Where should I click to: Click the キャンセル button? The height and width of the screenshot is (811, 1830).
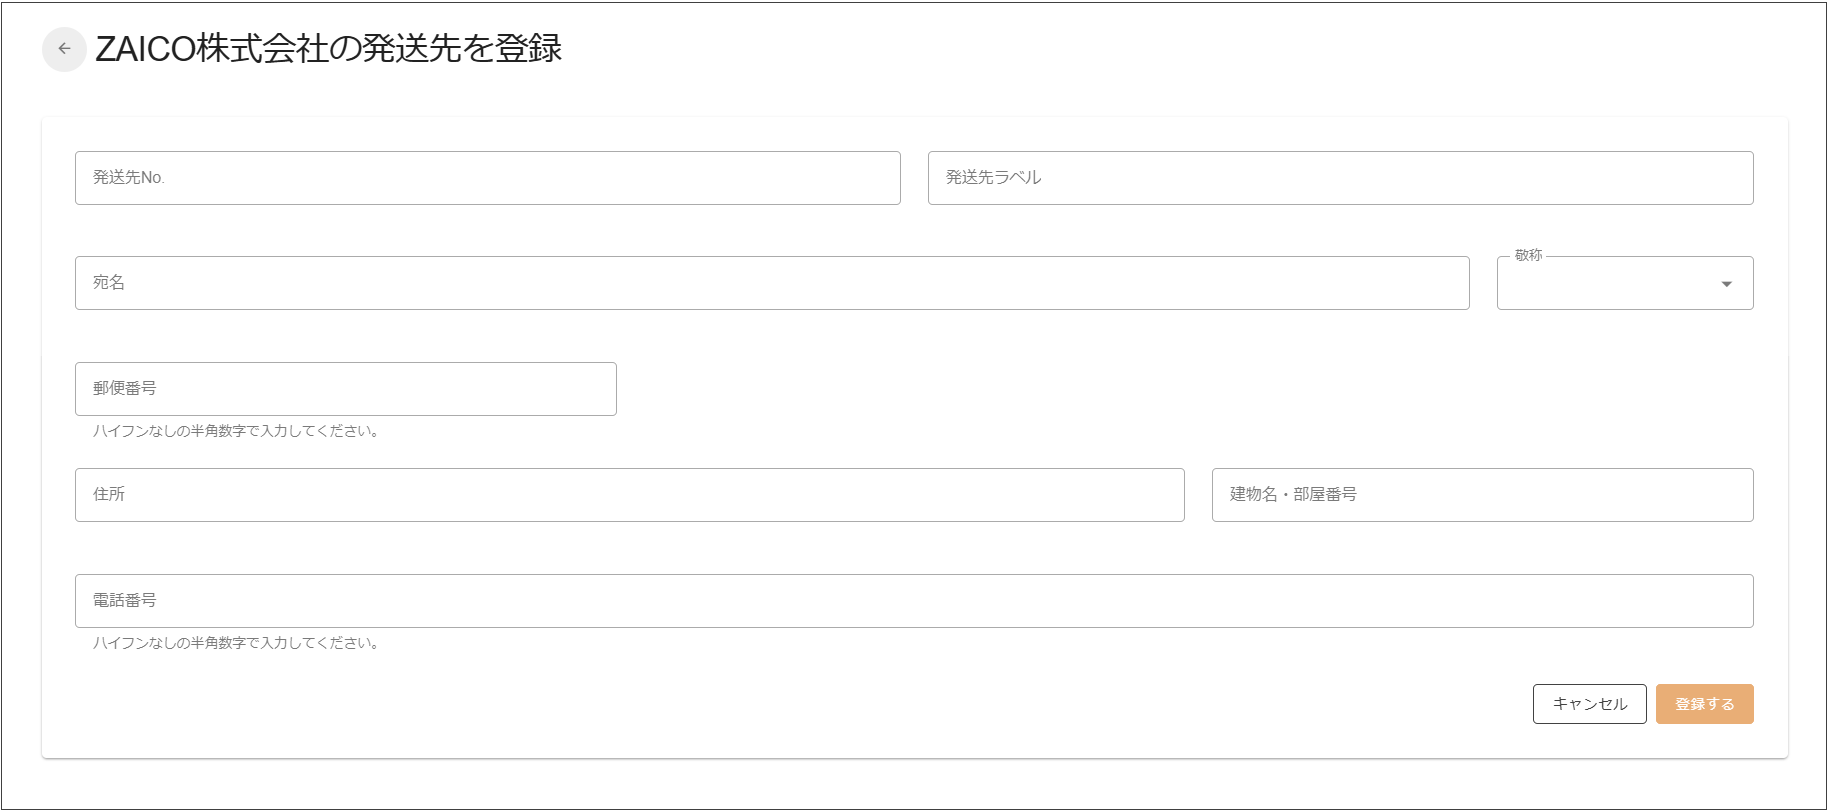1590,704
